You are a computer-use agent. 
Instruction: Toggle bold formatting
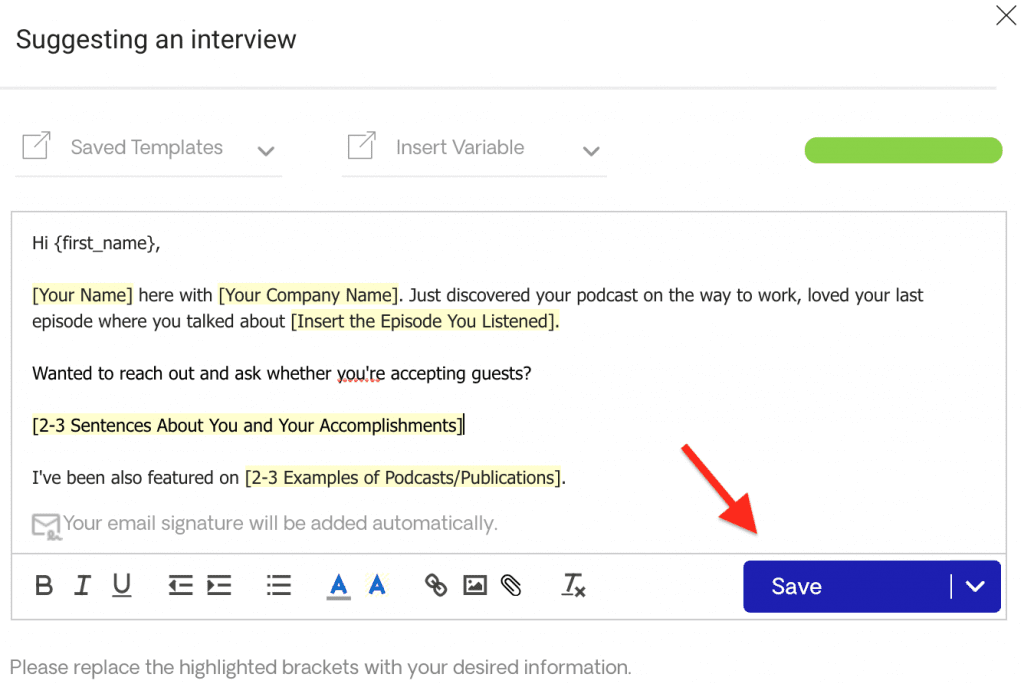pyautogui.click(x=44, y=585)
